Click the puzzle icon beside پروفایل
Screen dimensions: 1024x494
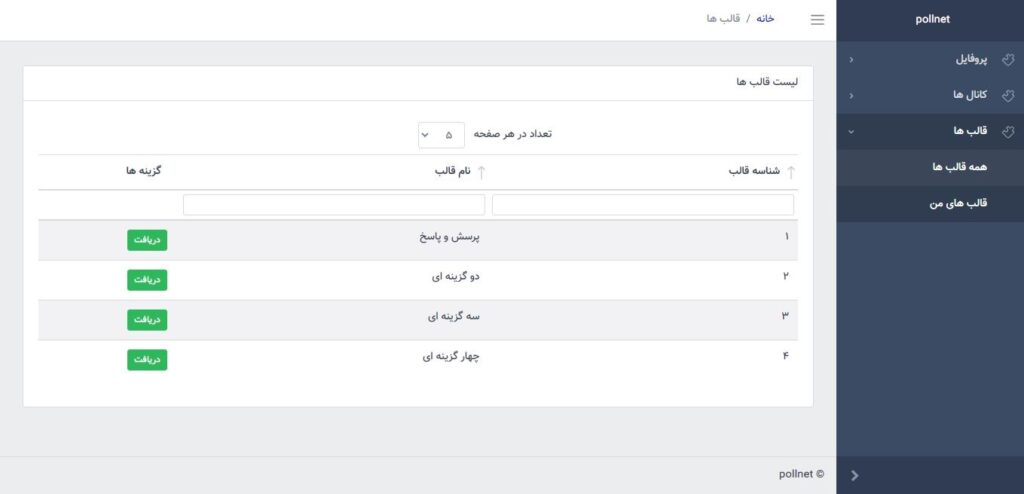(x=1008, y=60)
